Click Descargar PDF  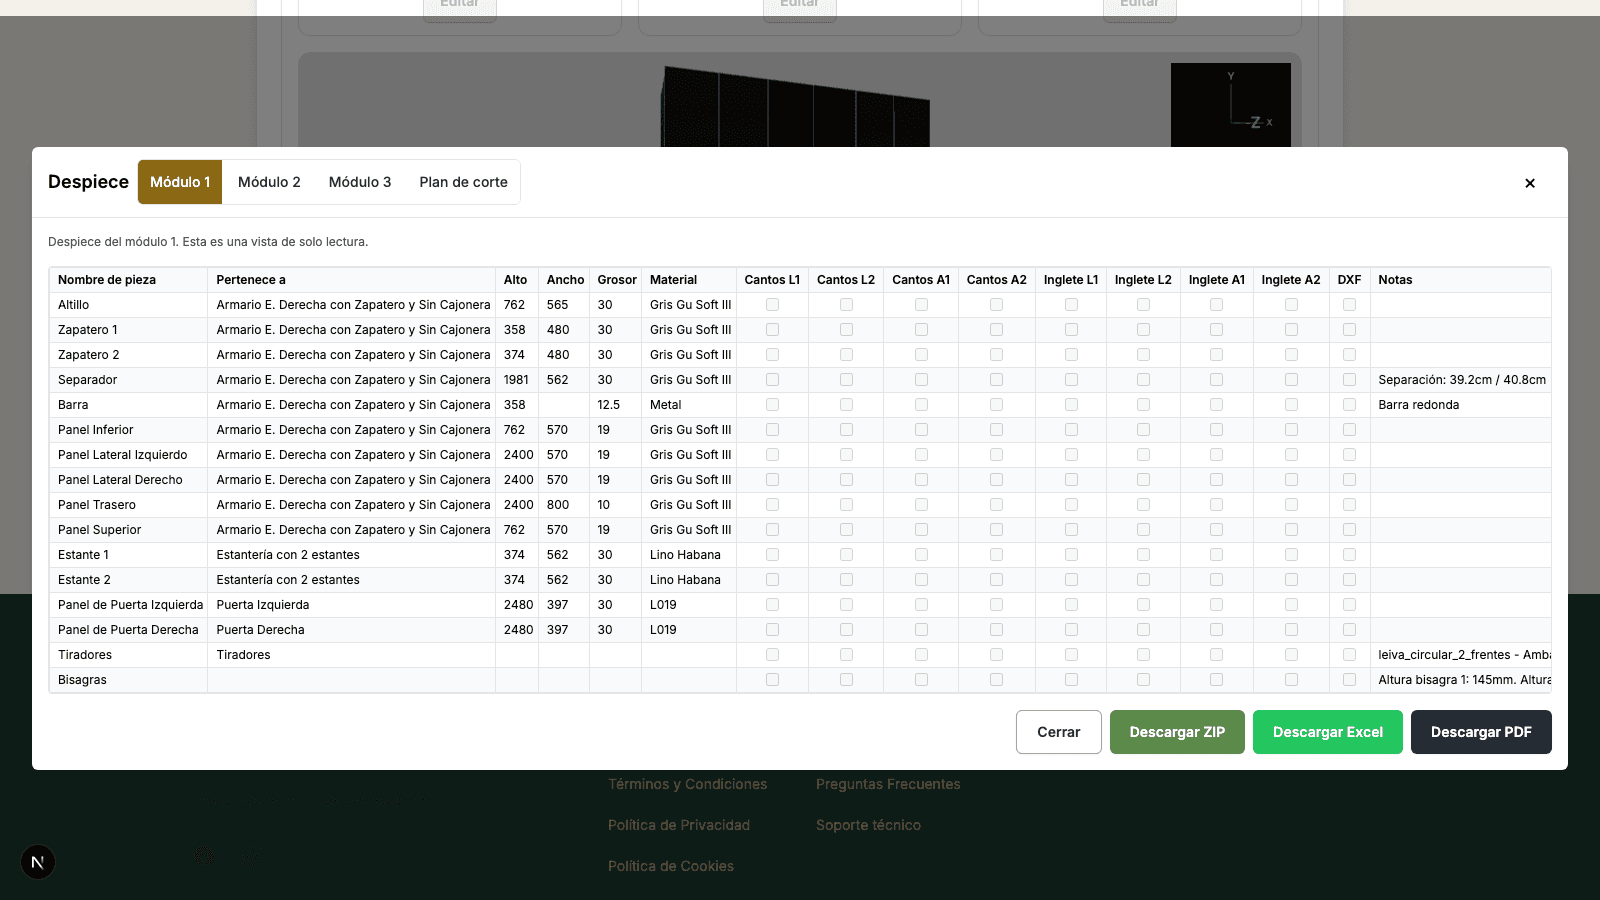point(1481,732)
